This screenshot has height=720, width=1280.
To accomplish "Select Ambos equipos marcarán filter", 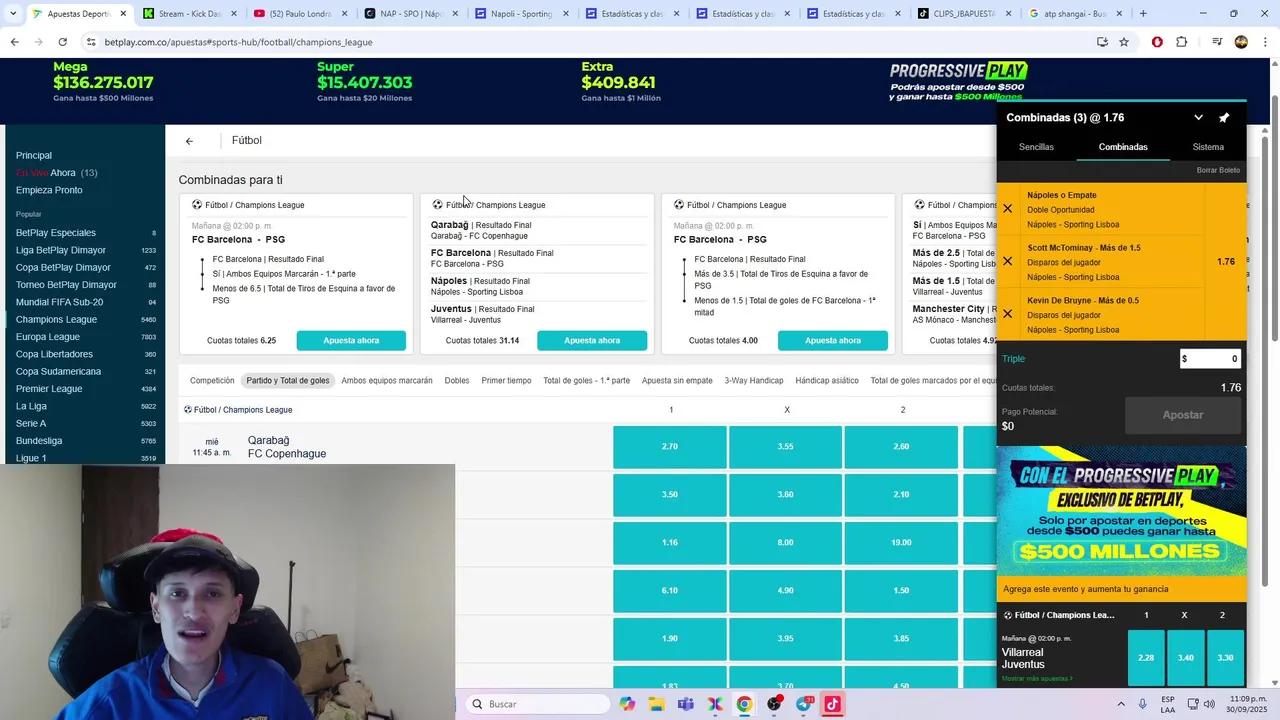I will click(x=387, y=381).
